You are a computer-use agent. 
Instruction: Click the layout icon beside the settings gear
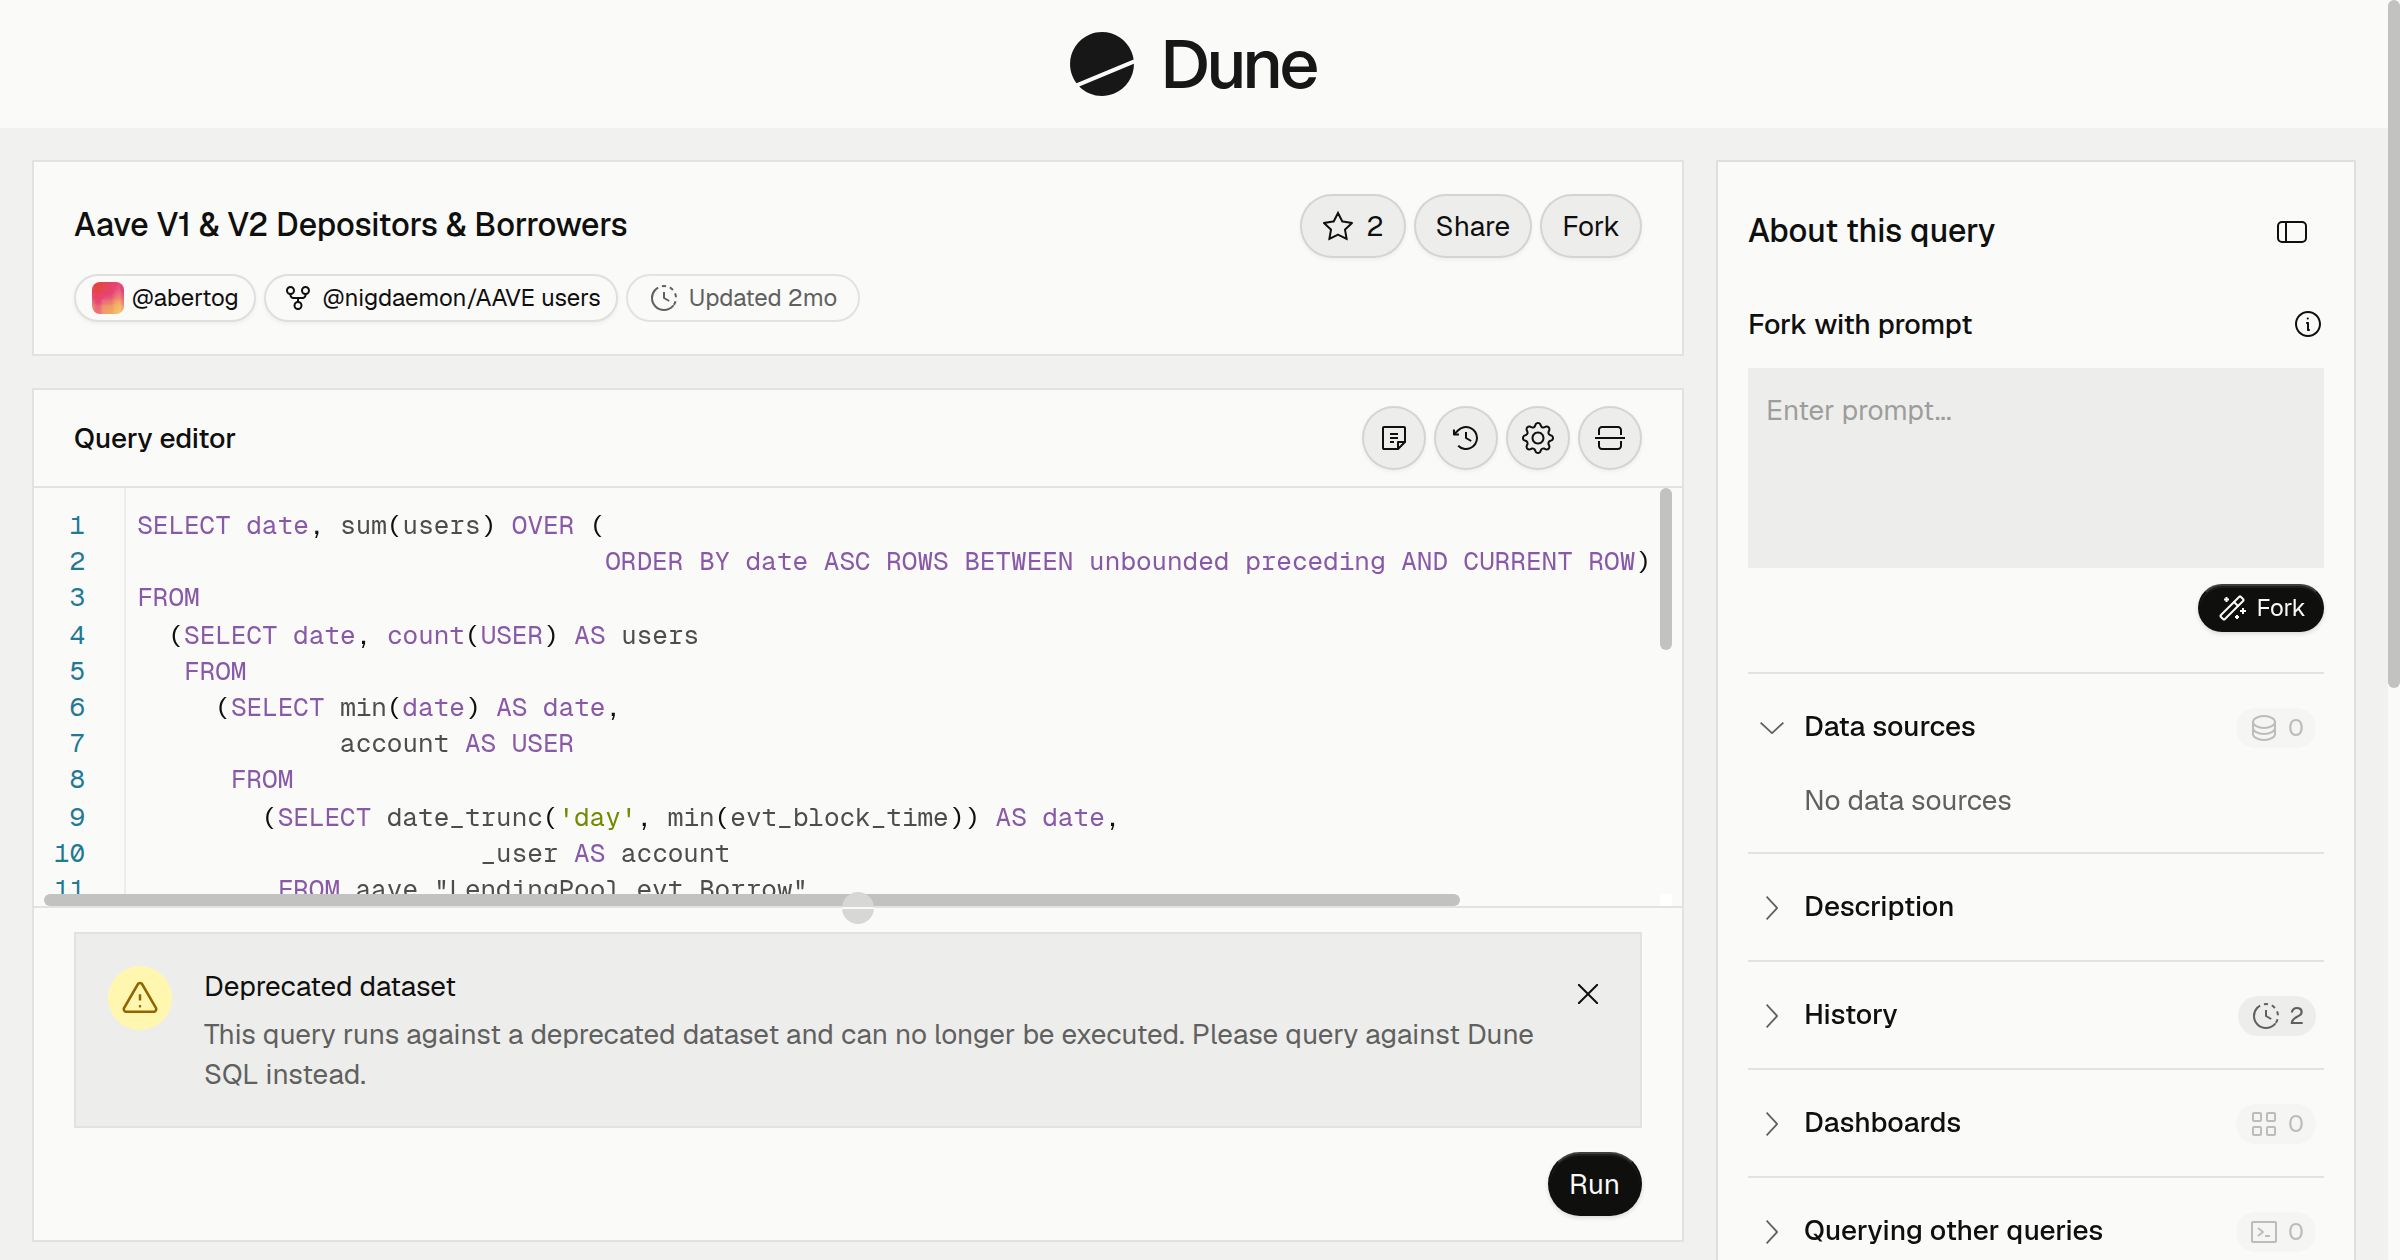[1609, 438]
